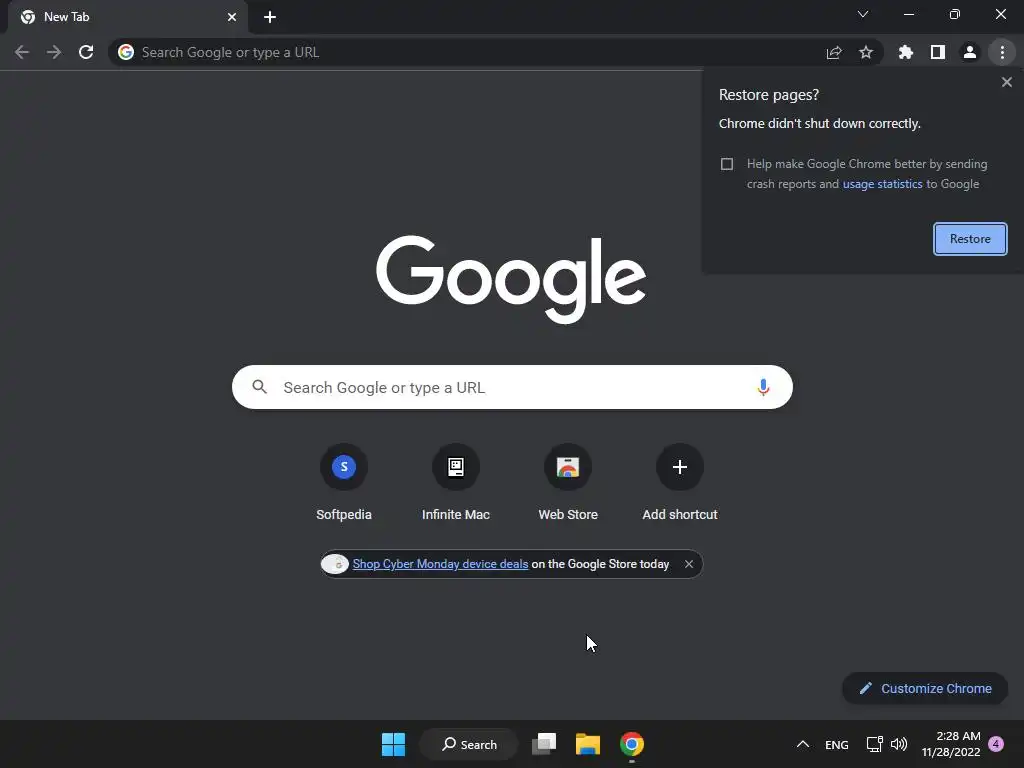Screen dimensions: 1024x768
Task: Close the Restore pages popup
Action: point(1006,82)
